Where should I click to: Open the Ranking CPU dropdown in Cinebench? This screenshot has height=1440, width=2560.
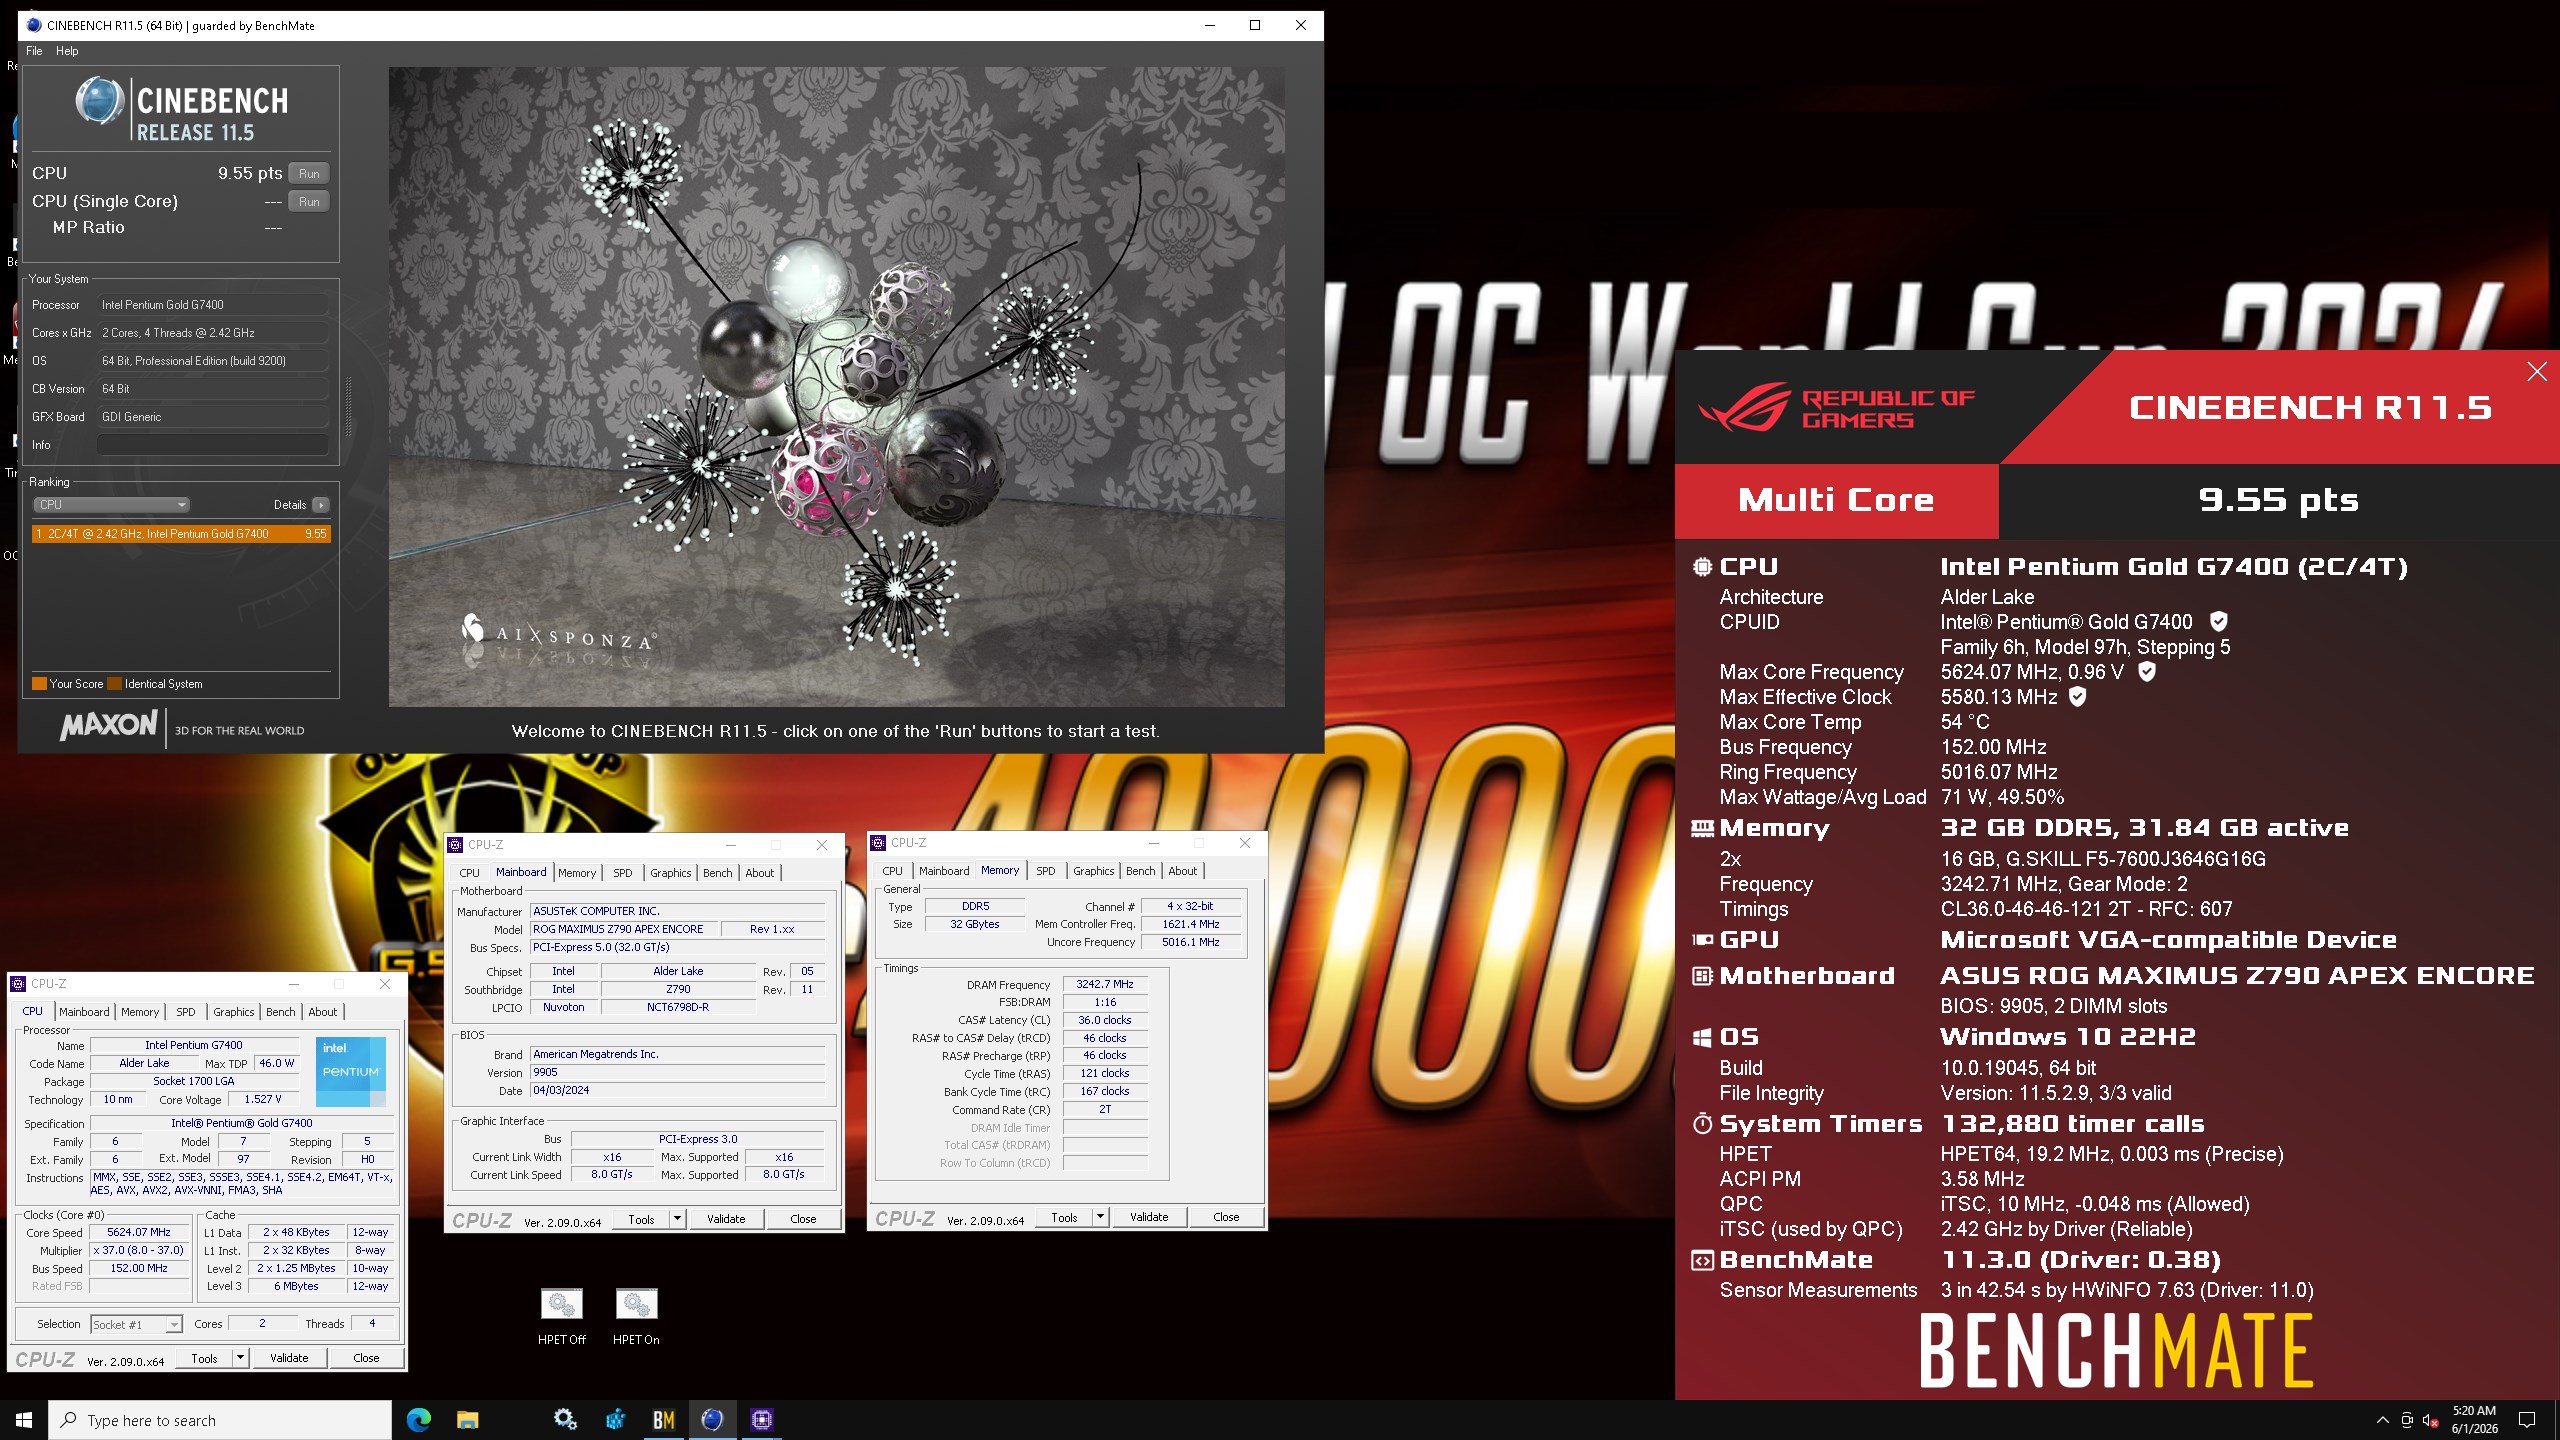point(111,505)
